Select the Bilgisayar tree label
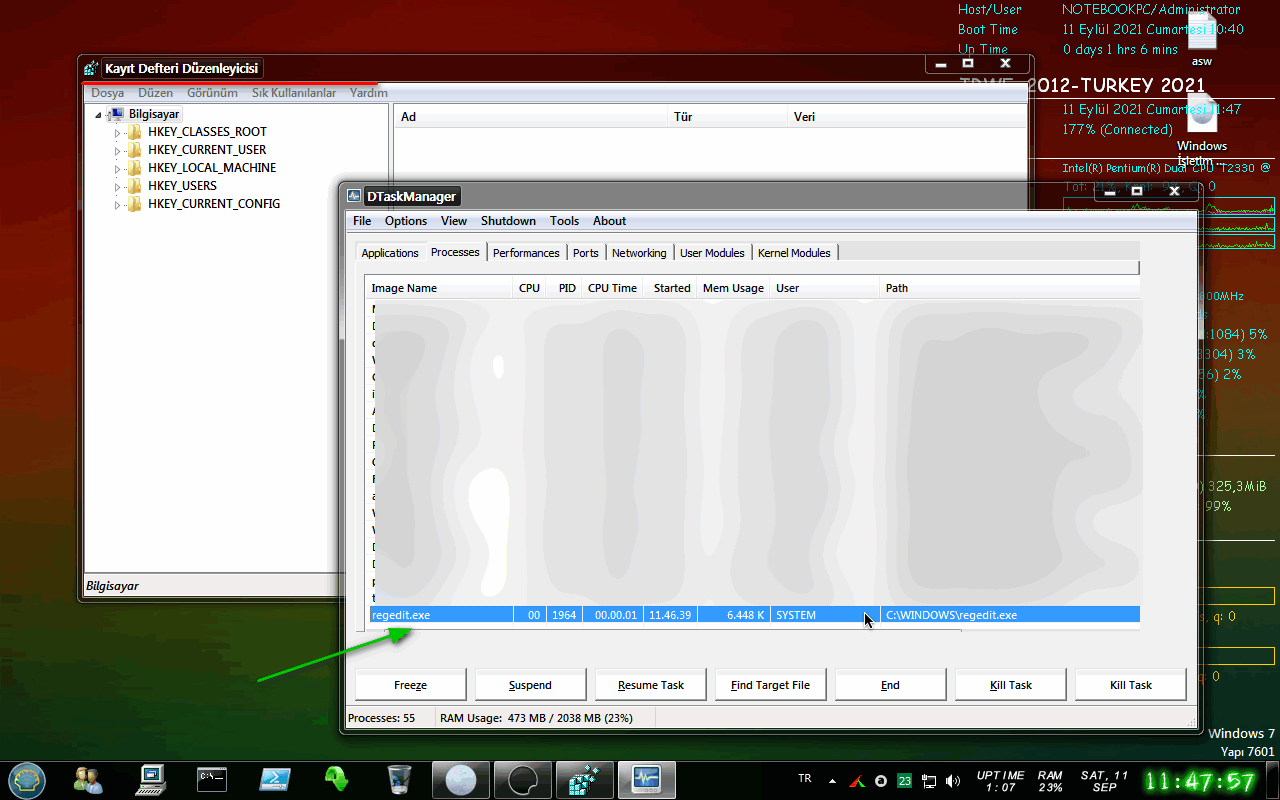The image size is (1280, 800). pos(154,114)
